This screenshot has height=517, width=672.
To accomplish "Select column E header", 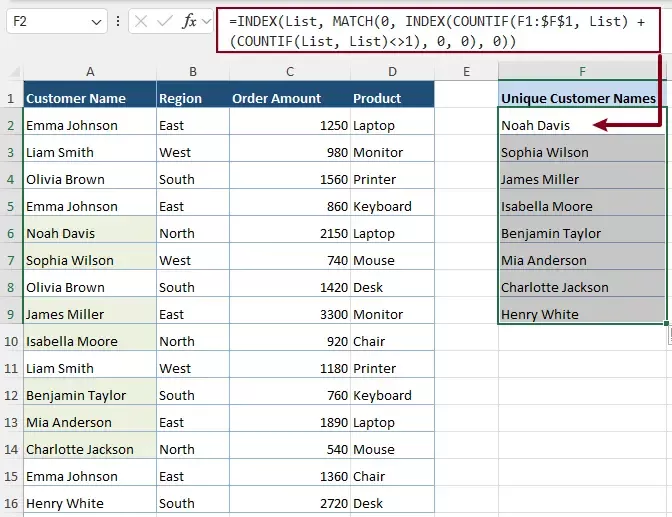I will [x=466, y=71].
